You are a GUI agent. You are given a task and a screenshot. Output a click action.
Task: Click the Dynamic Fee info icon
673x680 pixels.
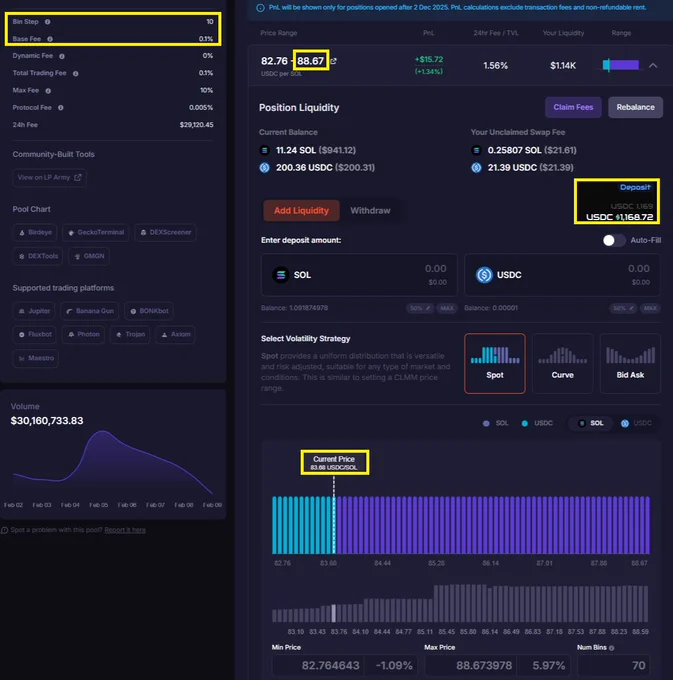click(x=62, y=56)
